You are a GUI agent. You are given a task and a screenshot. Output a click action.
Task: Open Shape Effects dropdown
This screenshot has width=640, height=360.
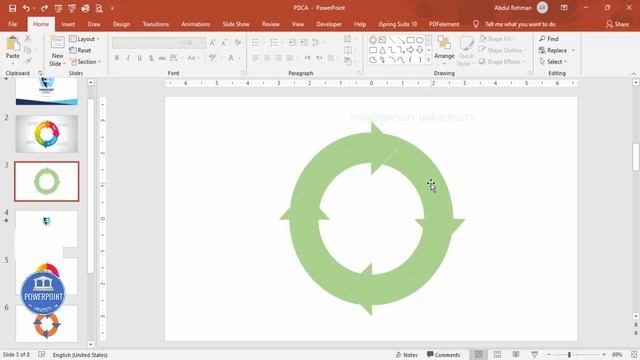502,62
